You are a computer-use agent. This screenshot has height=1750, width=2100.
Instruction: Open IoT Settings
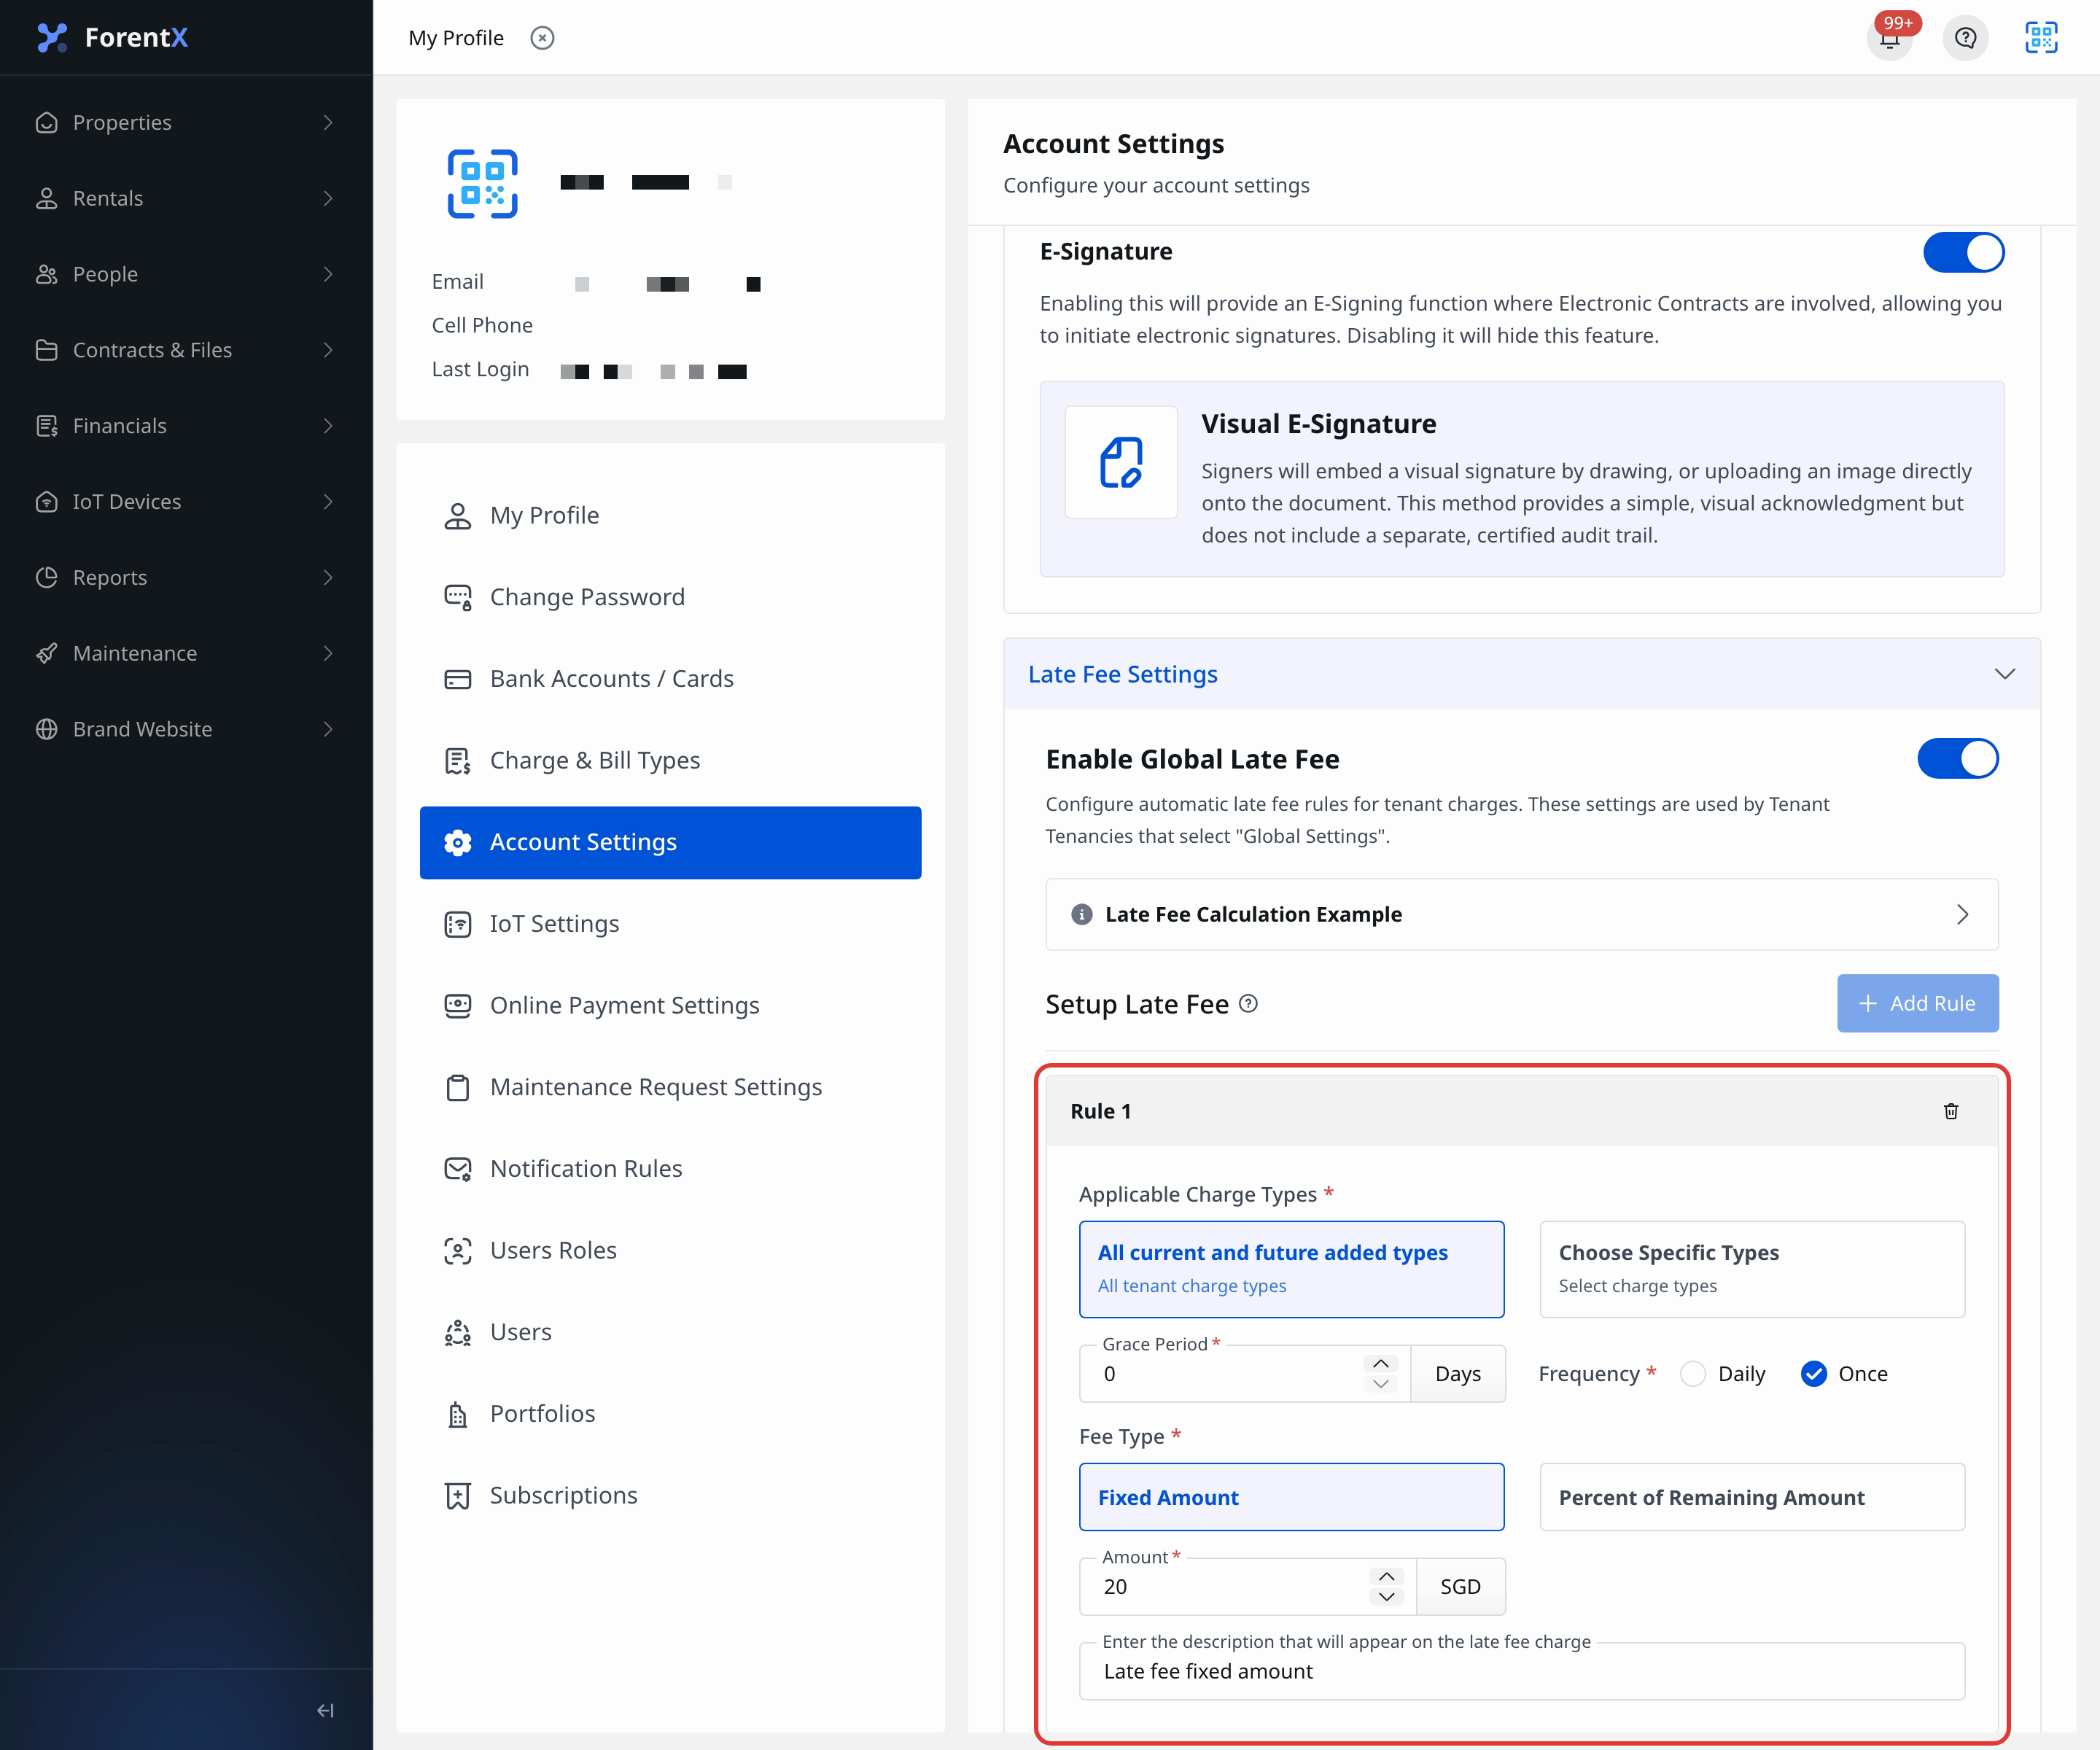[x=670, y=924]
